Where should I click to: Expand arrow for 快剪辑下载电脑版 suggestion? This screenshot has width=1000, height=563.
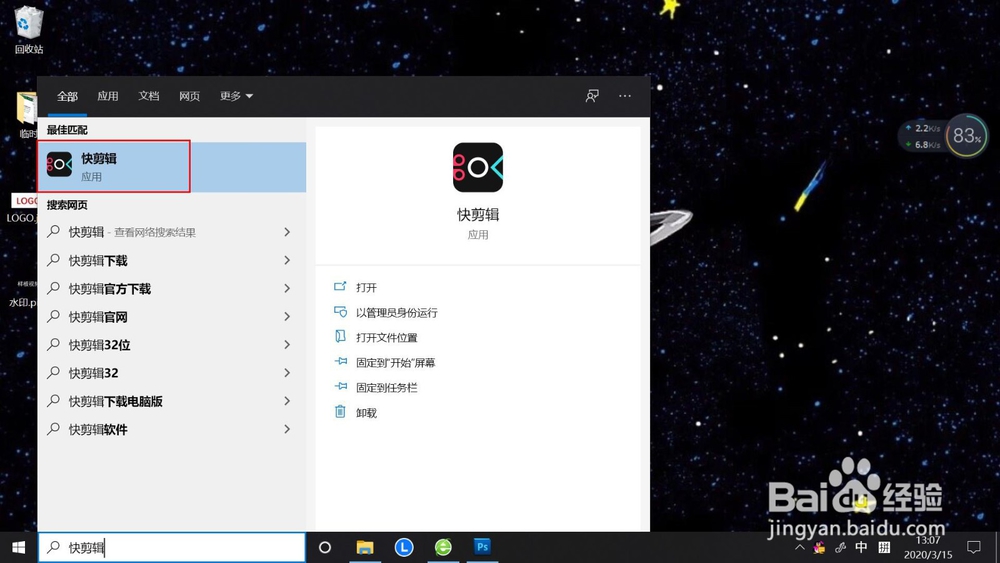[x=287, y=401]
